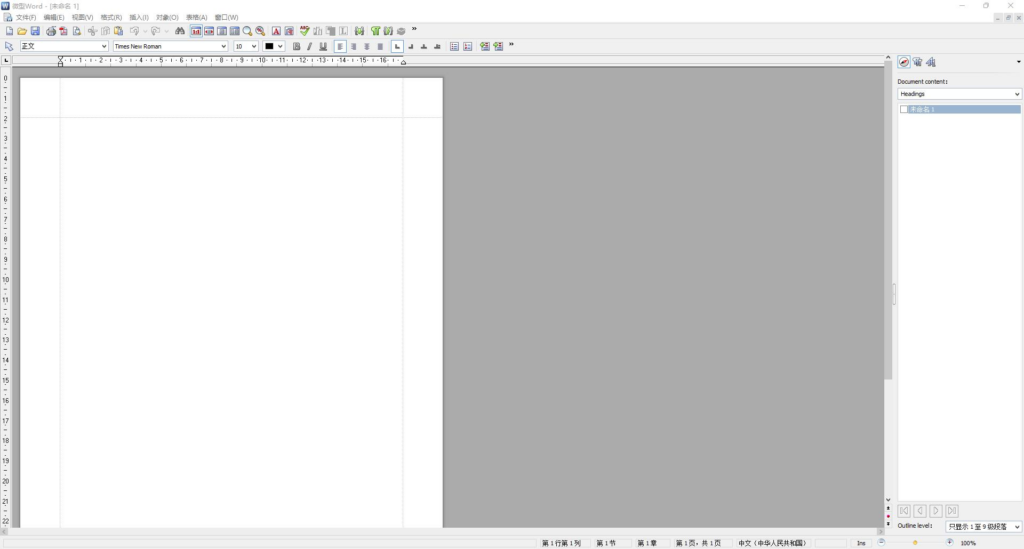This screenshot has height=549, width=1024.
Task: Expand the undo history dropdown arrow
Action: pyautogui.click(x=144, y=31)
